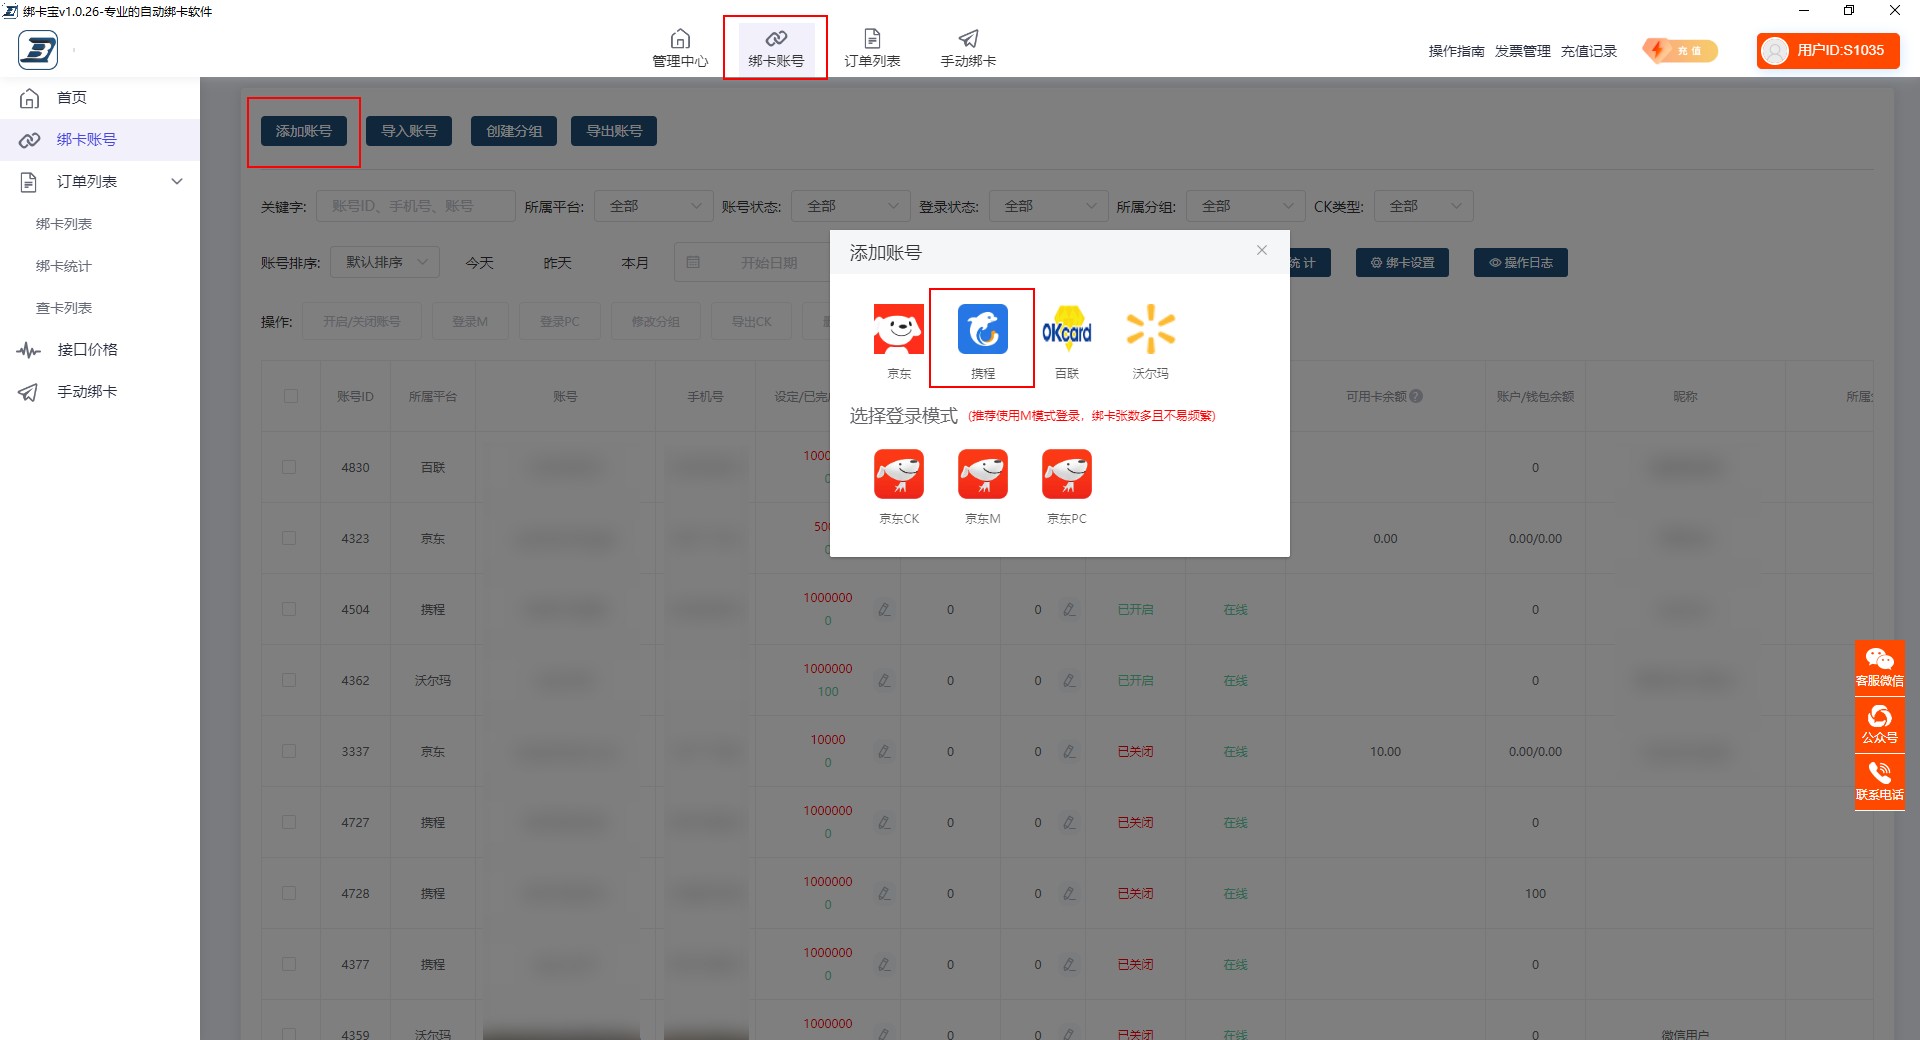1920x1040 pixels.
Task: Open the CK类型 dropdown
Action: pos(1424,206)
